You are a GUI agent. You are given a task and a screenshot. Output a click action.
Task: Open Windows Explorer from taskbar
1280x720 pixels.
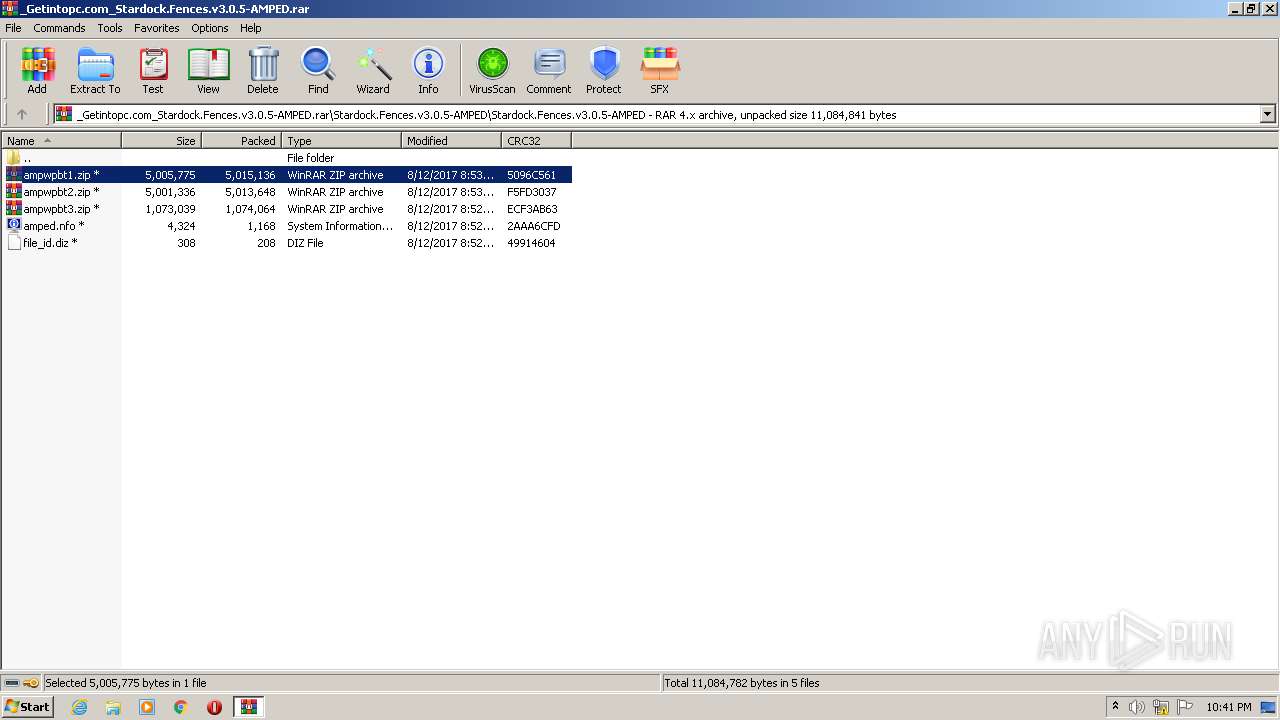[113, 707]
